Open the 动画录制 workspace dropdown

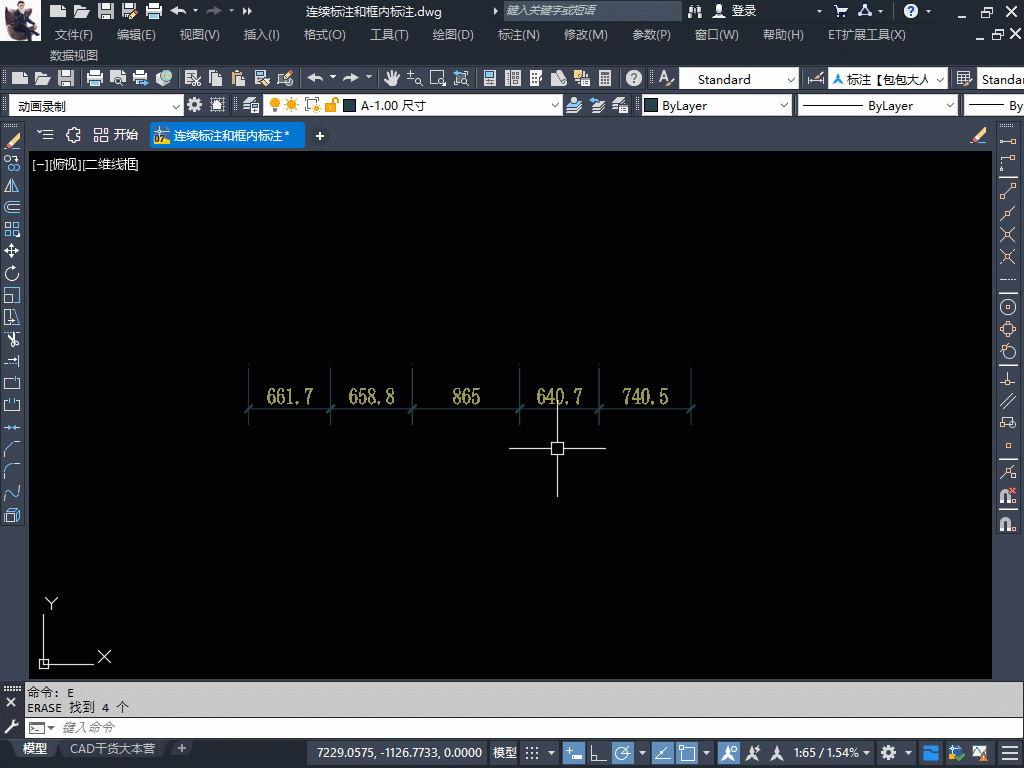point(95,106)
